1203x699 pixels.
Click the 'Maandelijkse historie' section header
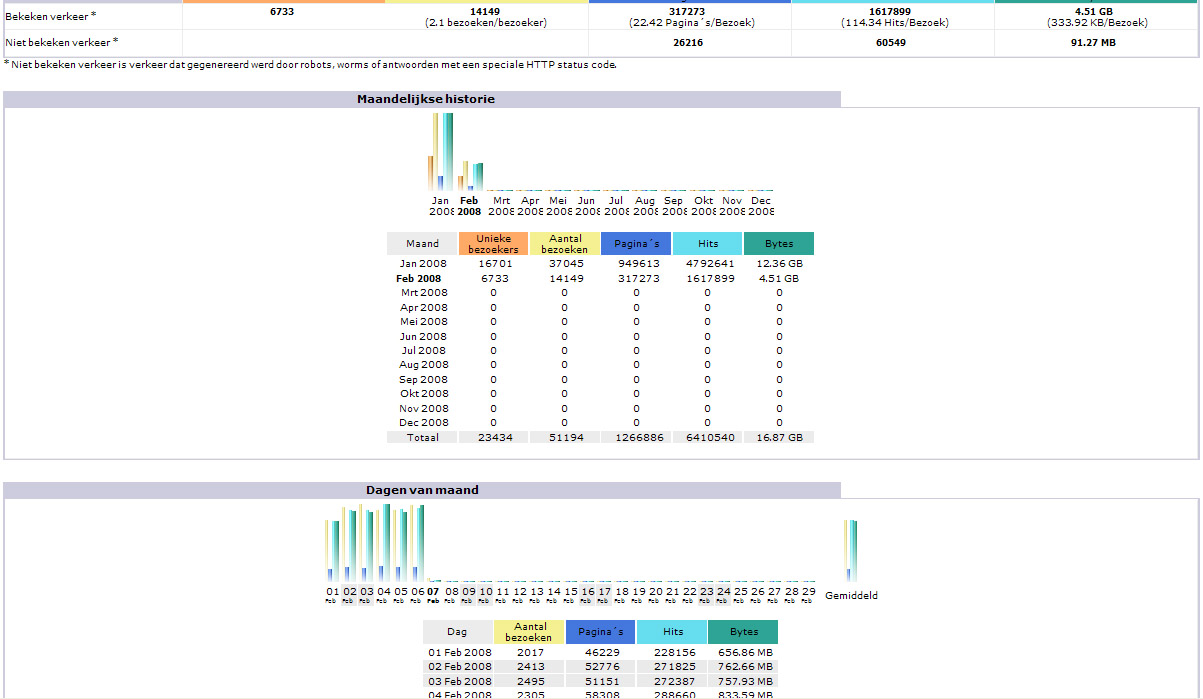click(x=426, y=99)
